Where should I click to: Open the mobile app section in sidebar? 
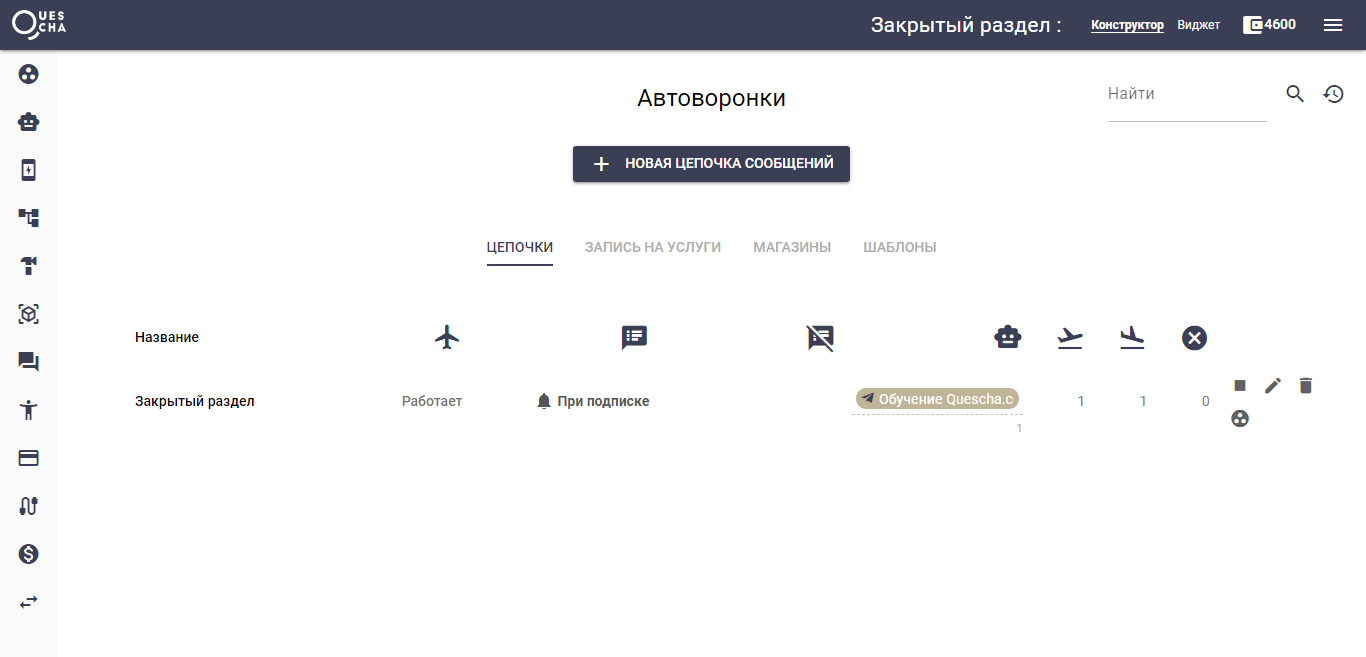click(x=28, y=169)
